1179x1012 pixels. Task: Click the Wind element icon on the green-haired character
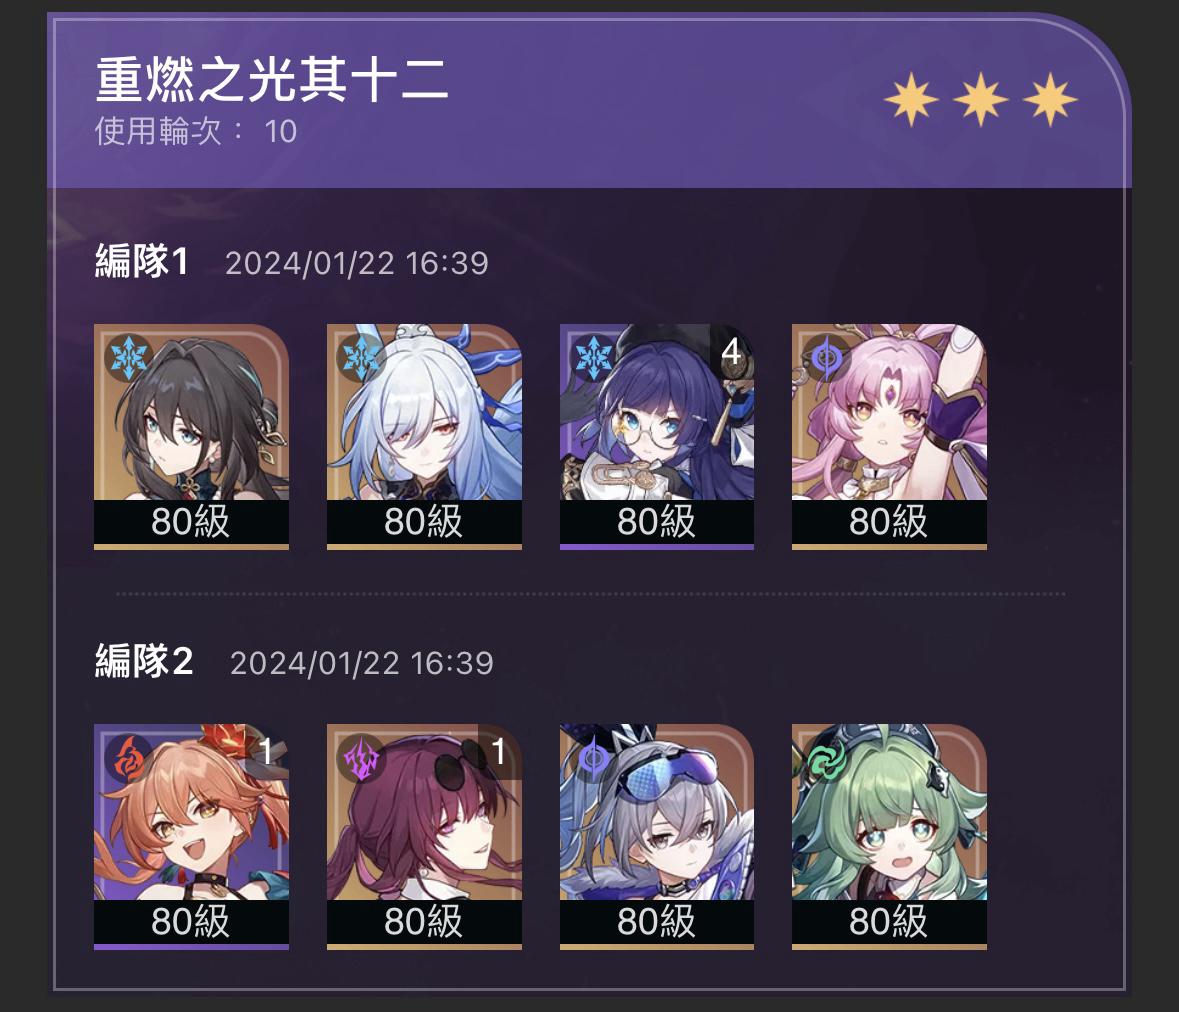click(x=826, y=758)
